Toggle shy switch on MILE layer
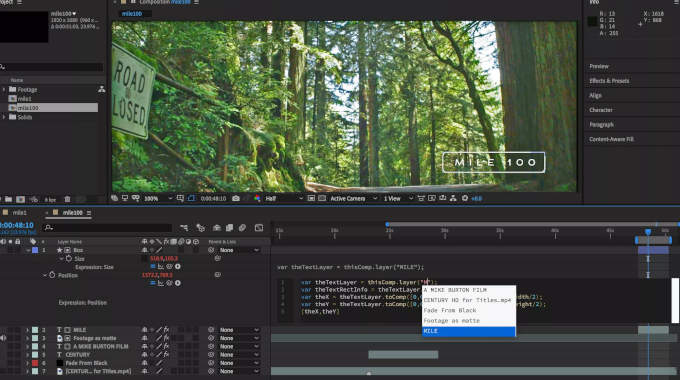The width and height of the screenshot is (680, 380). [144, 330]
